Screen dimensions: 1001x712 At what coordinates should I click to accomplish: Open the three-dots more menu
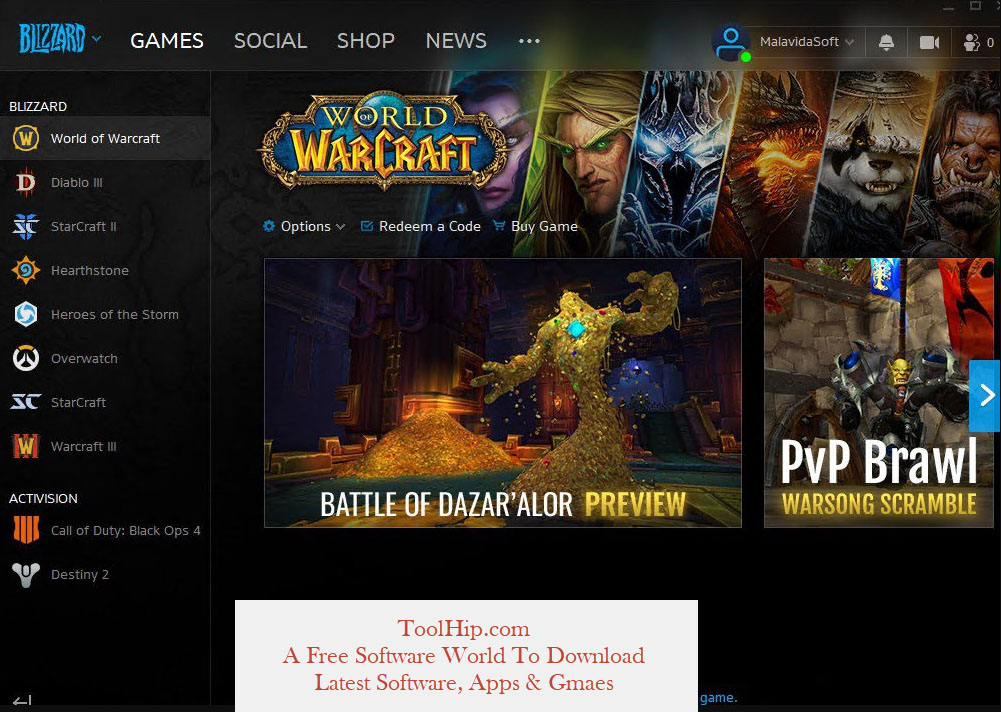point(529,41)
